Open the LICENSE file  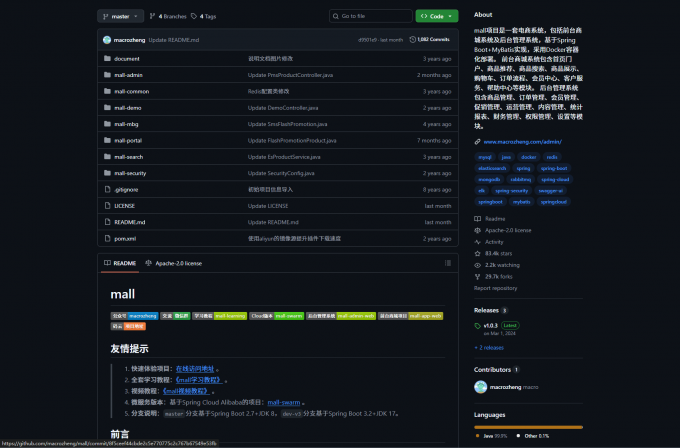tap(124, 206)
